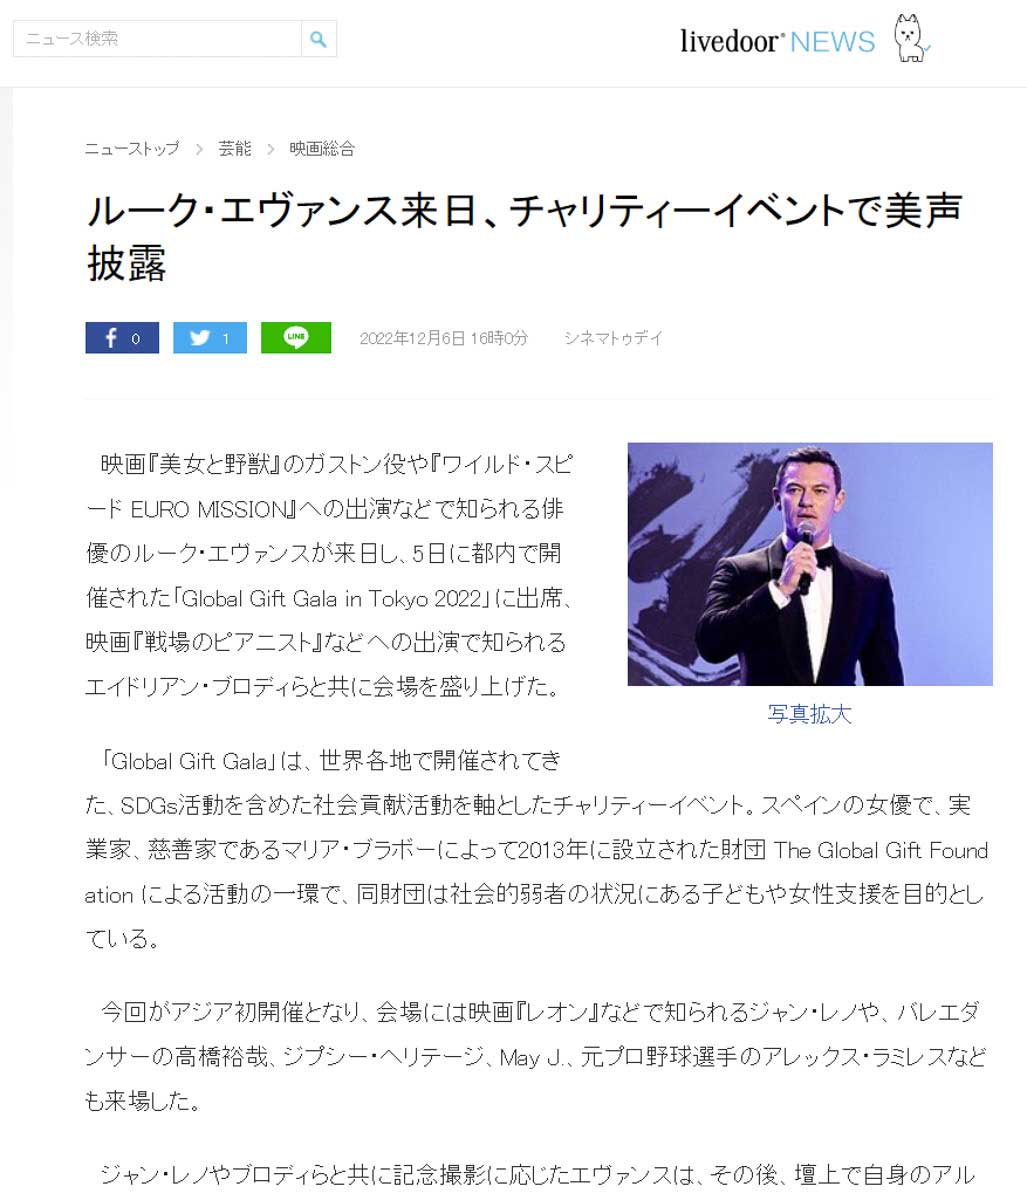Click the search magnifier icon button
The width and height of the screenshot is (1027, 1200).
[x=318, y=39]
